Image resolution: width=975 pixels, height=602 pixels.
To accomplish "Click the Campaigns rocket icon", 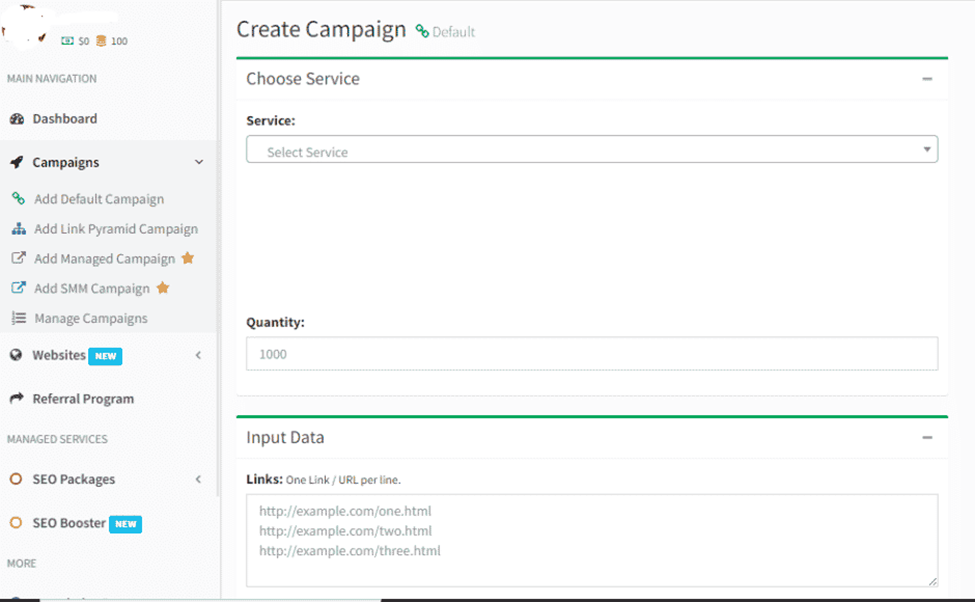I will click(x=16, y=162).
